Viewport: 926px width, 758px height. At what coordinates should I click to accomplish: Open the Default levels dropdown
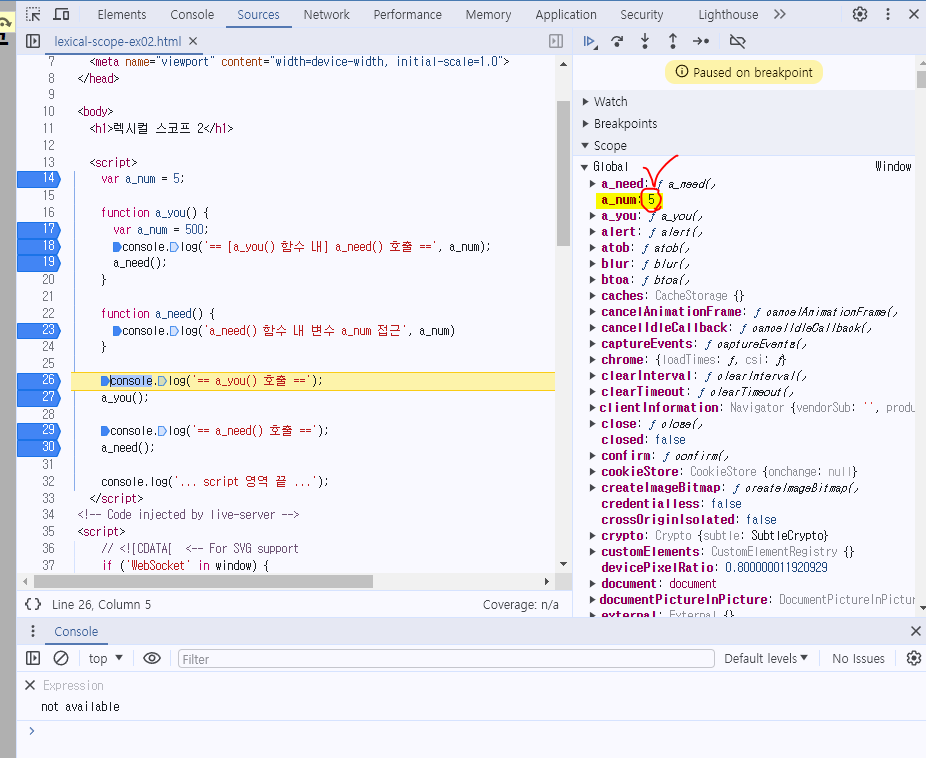765,658
